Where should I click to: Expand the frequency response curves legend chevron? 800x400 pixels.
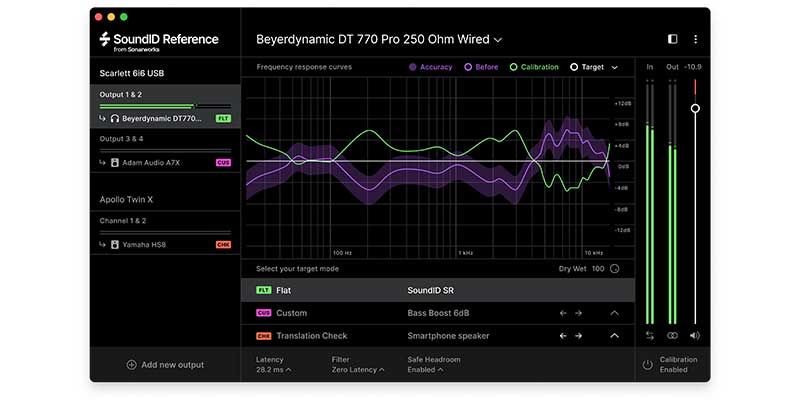(x=614, y=67)
